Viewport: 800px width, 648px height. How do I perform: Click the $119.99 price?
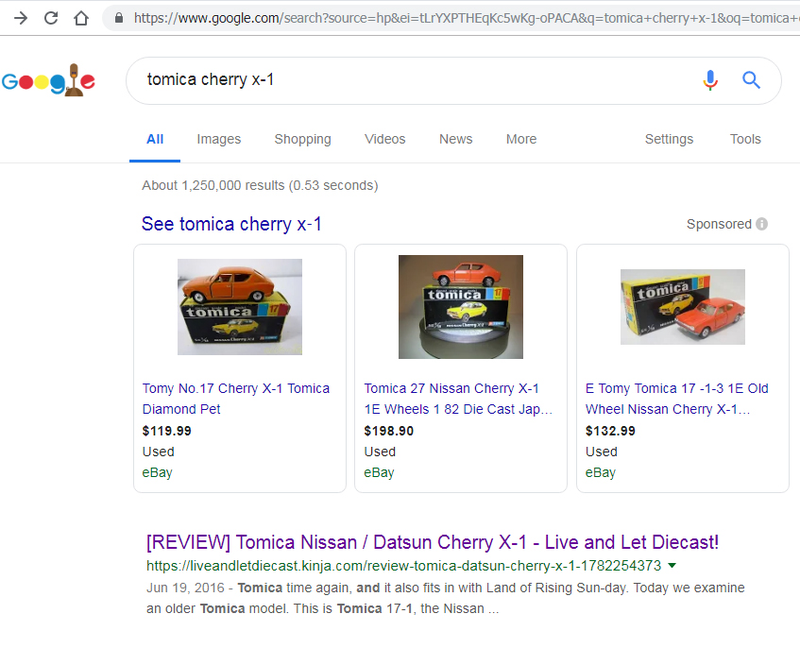coord(167,431)
